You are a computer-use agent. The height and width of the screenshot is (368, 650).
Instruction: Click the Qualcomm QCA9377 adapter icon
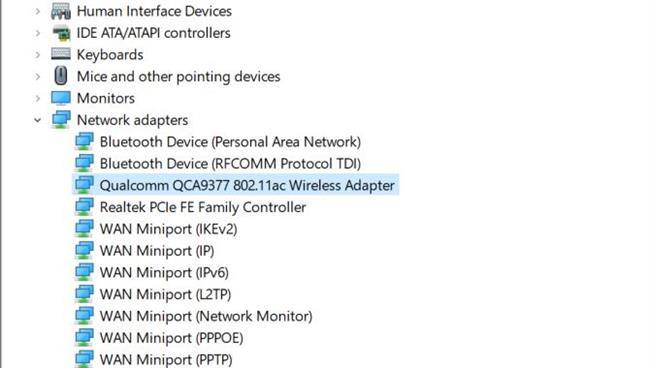[84, 185]
